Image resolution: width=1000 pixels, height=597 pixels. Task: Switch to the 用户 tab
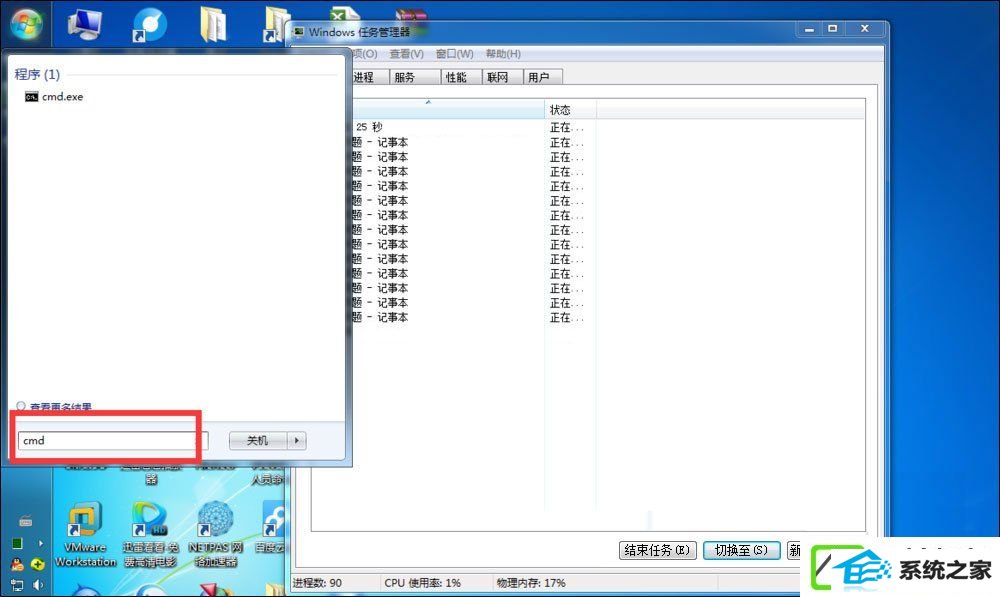coord(543,77)
